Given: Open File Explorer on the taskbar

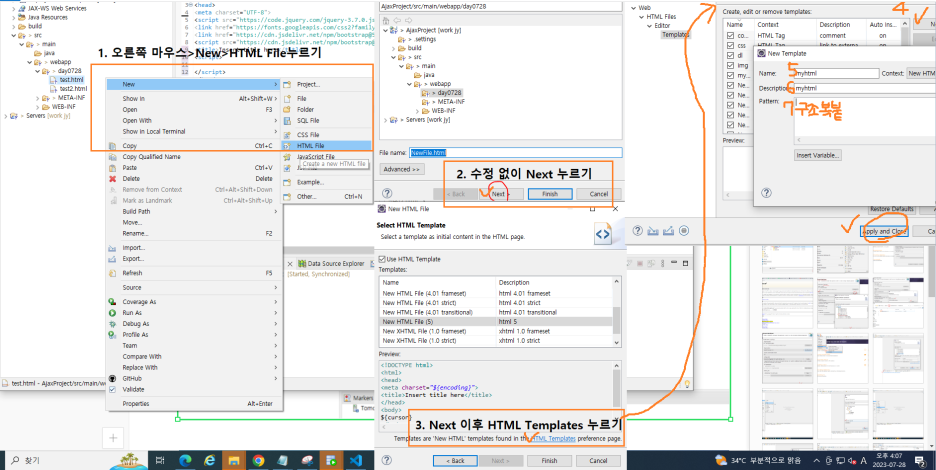Looking at the screenshot, I should coord(233,460).
